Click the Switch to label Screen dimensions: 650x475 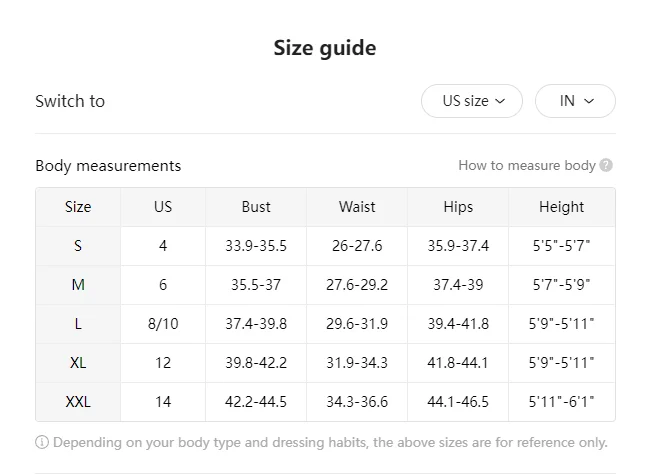click(70, 101)
